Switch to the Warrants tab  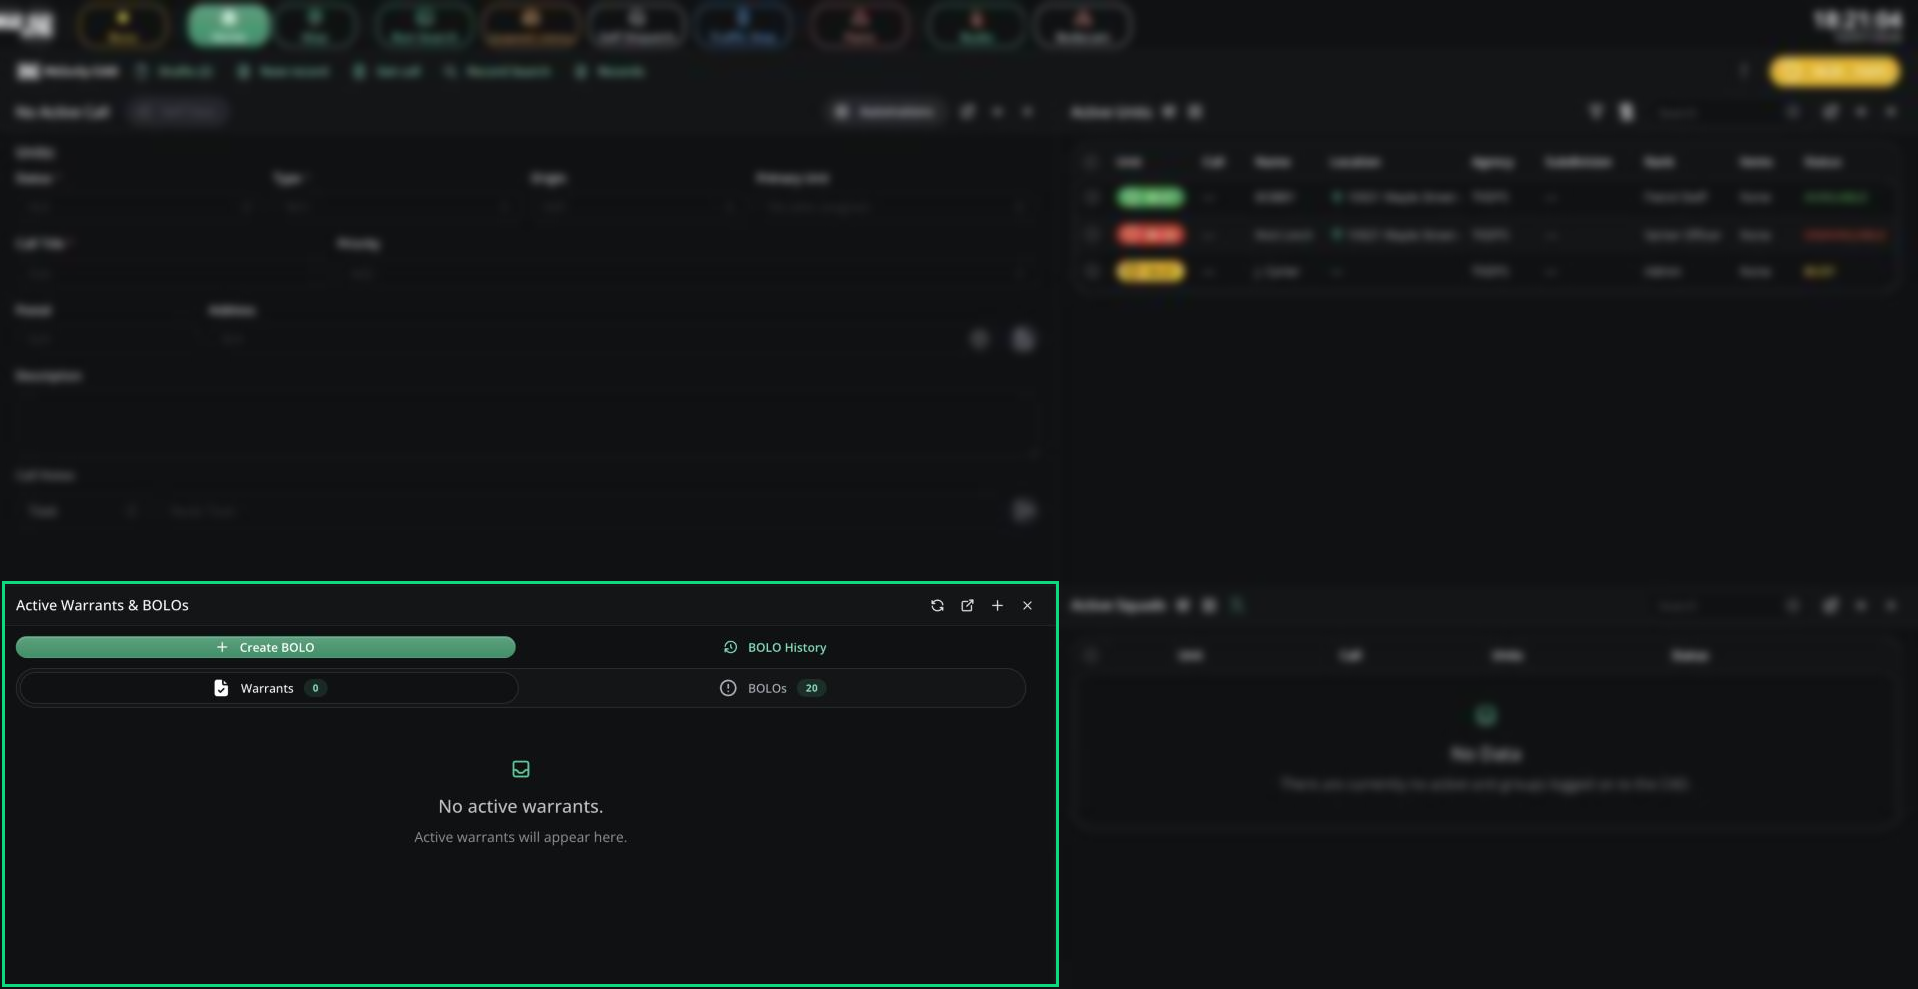[x=268, y=688]
